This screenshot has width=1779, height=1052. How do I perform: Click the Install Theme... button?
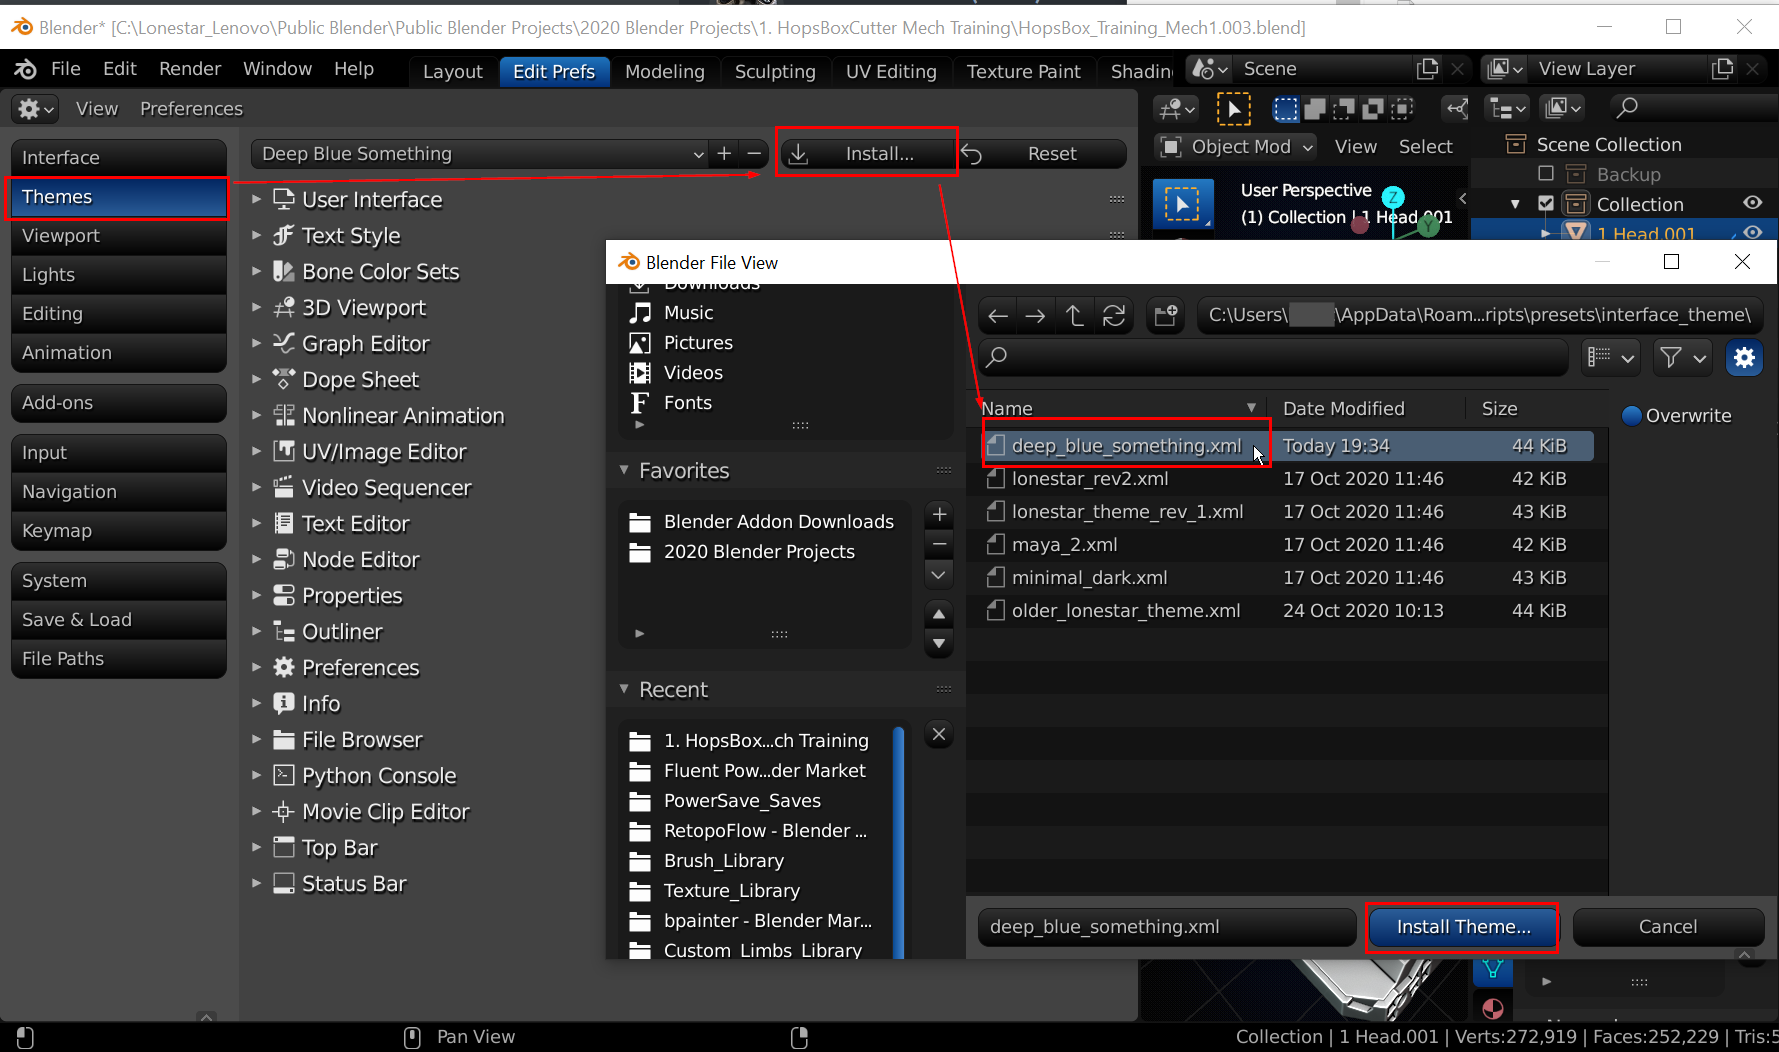[x=1463, y=927]
